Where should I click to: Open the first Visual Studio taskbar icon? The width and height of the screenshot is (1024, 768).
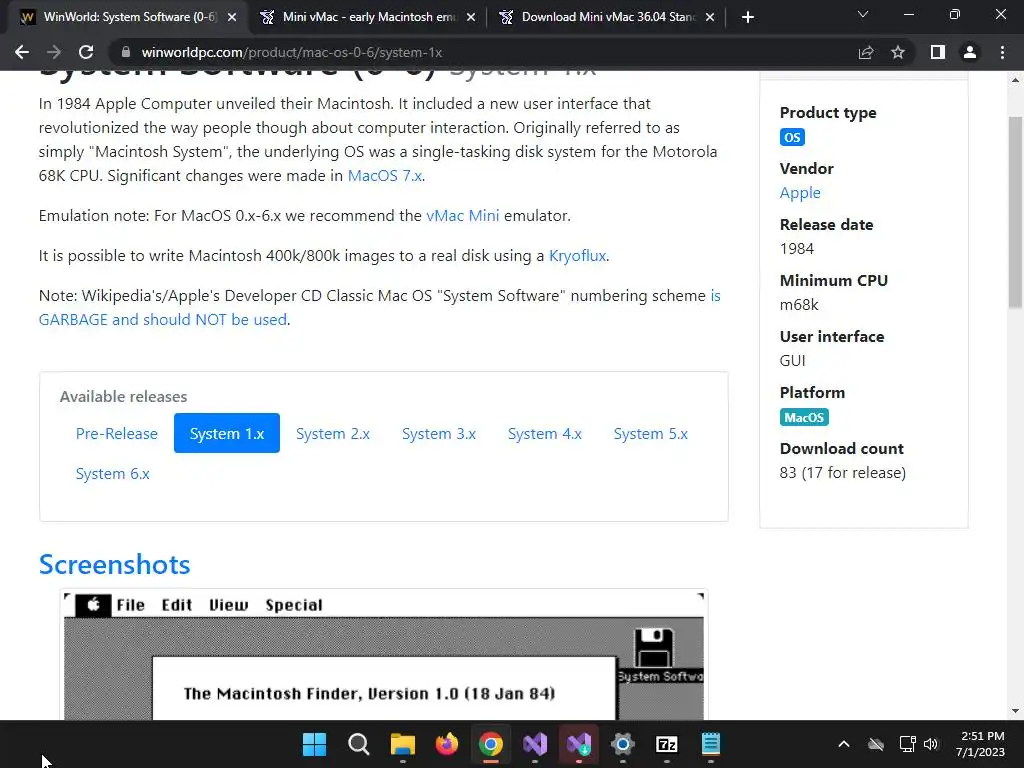(535, 744)
